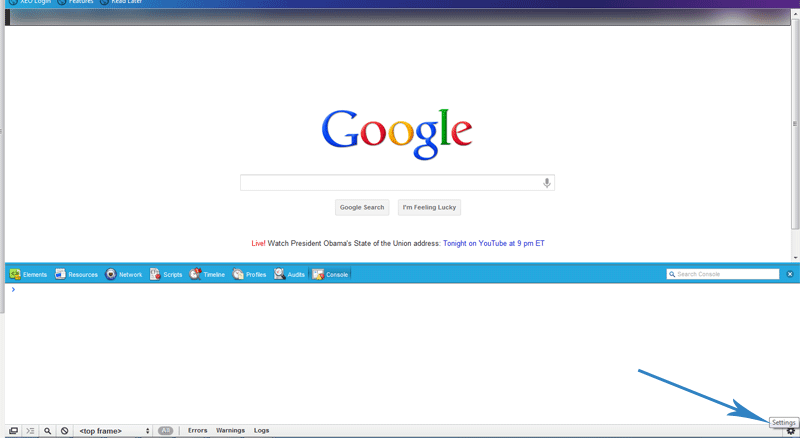Clear the console log icon
The height and width of the screenshot is (438, 800).
64,431
